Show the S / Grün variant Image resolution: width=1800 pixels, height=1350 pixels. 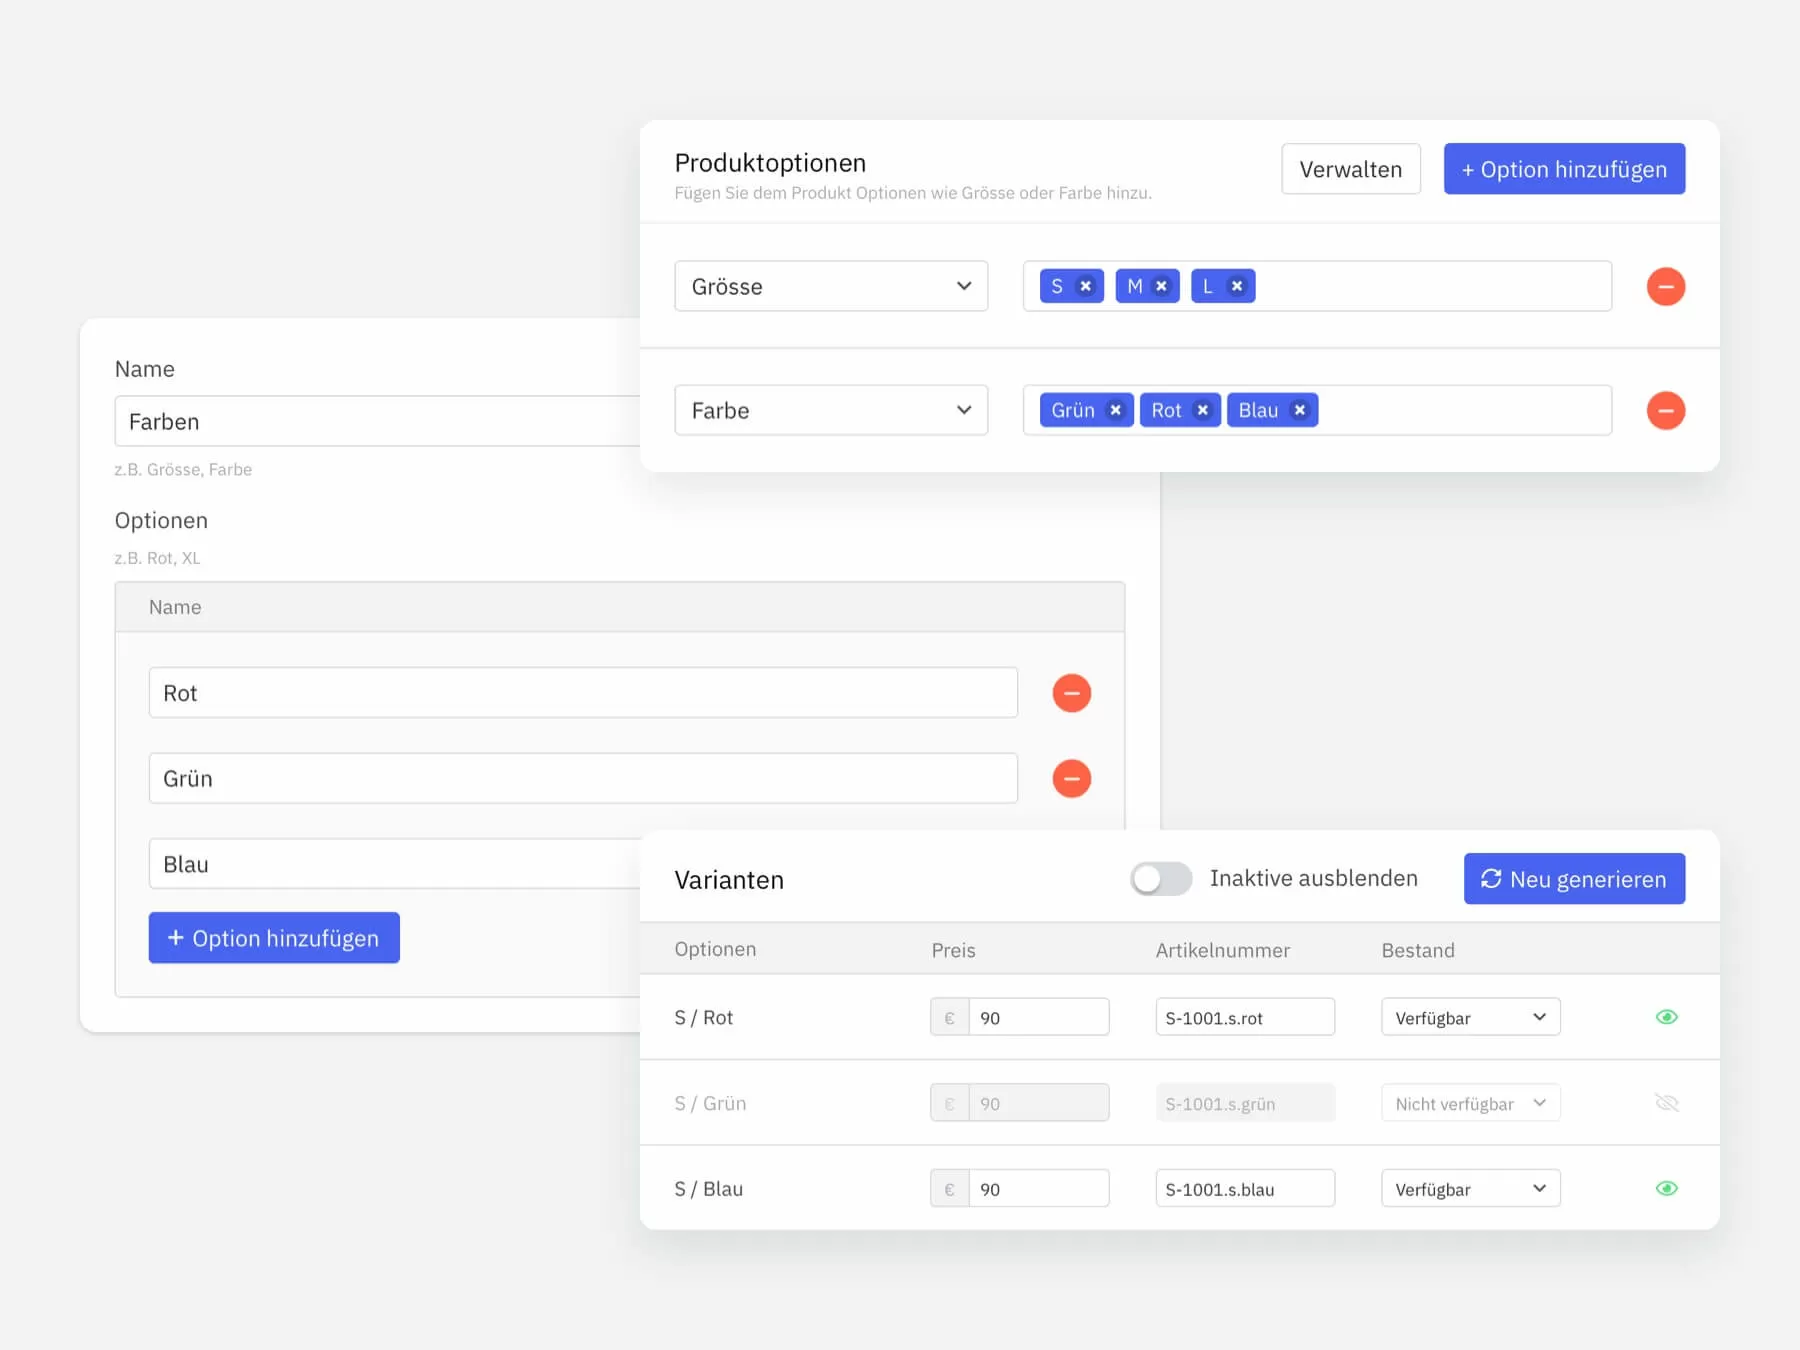(x=1666, y=1103)
